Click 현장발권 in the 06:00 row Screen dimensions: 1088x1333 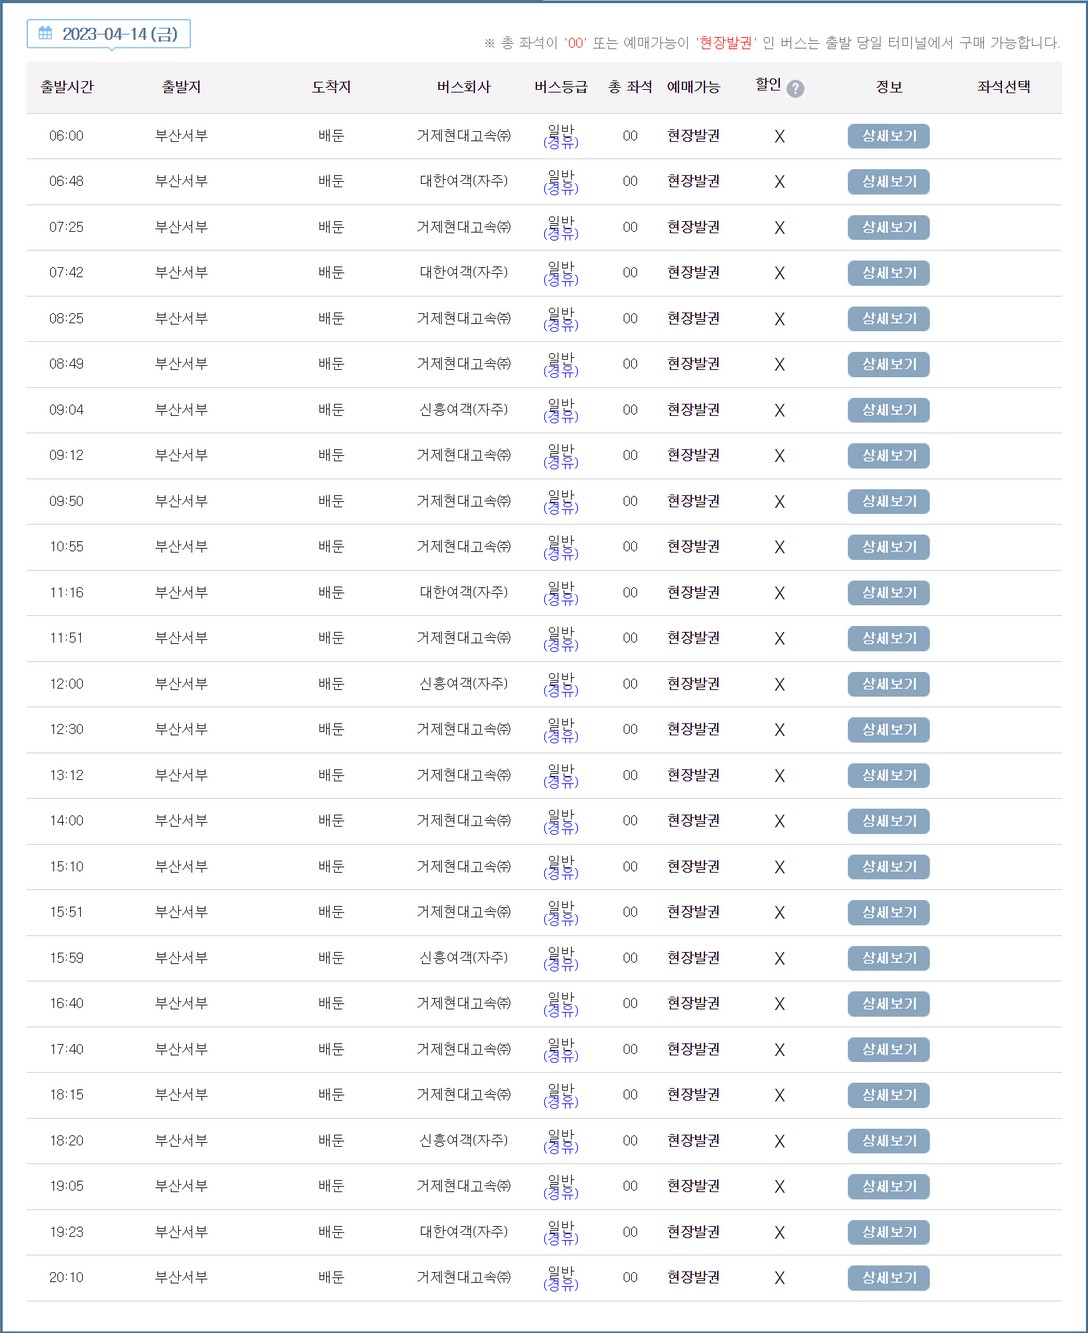(x=693, y=136)
